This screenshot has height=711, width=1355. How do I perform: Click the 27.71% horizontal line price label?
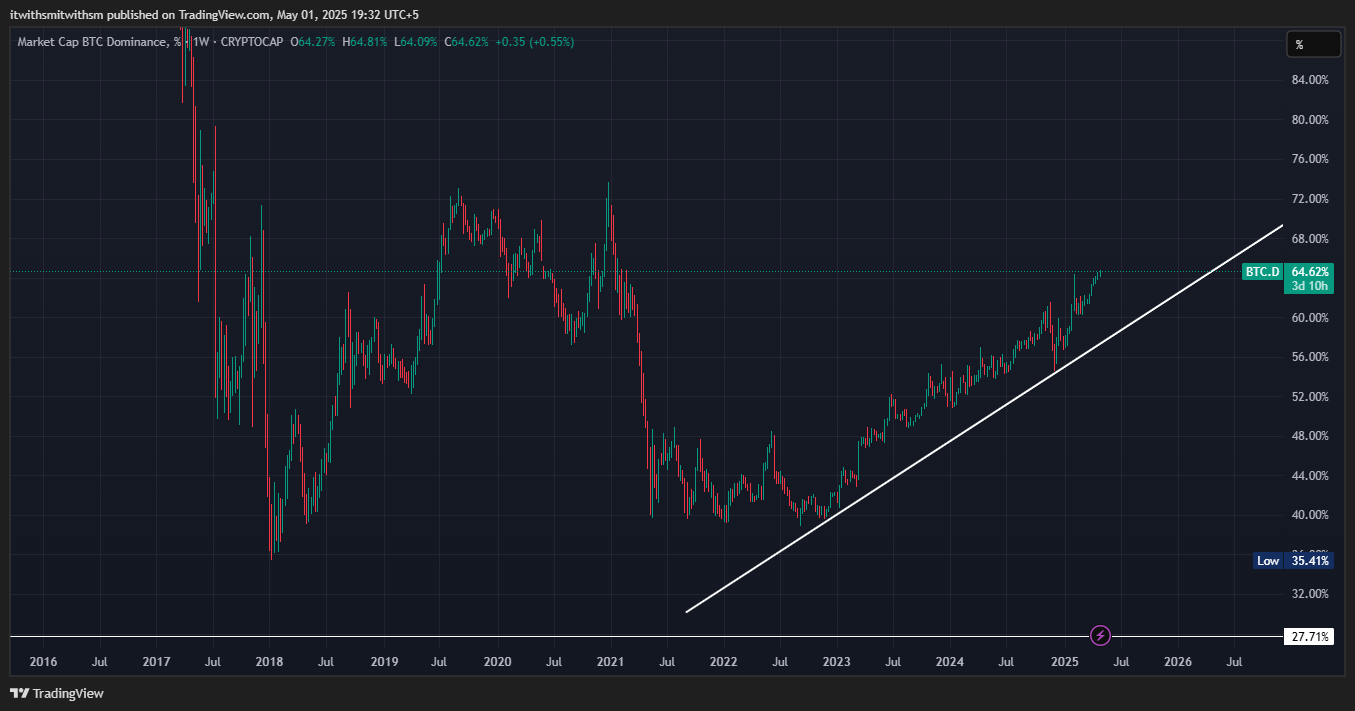(x=1310, y=636)
